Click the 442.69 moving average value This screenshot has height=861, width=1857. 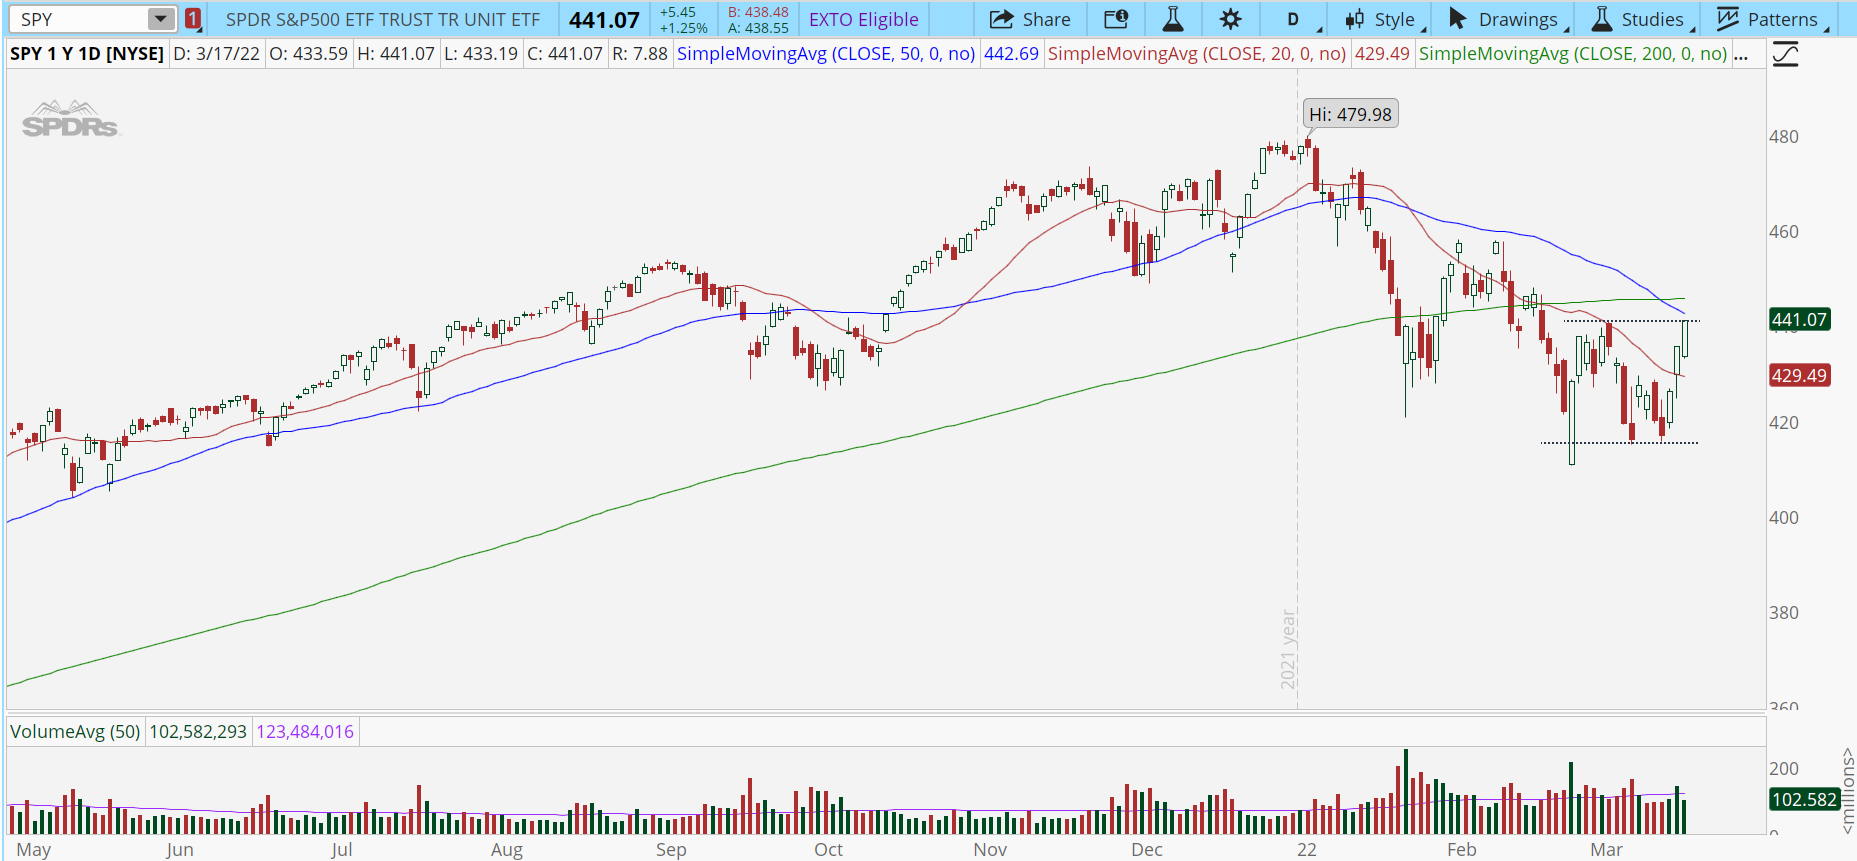click(1011, 54)
